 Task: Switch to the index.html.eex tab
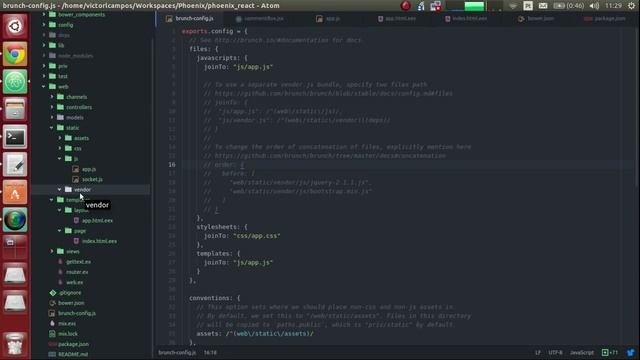pyautogui.click(x=466, y=18)
